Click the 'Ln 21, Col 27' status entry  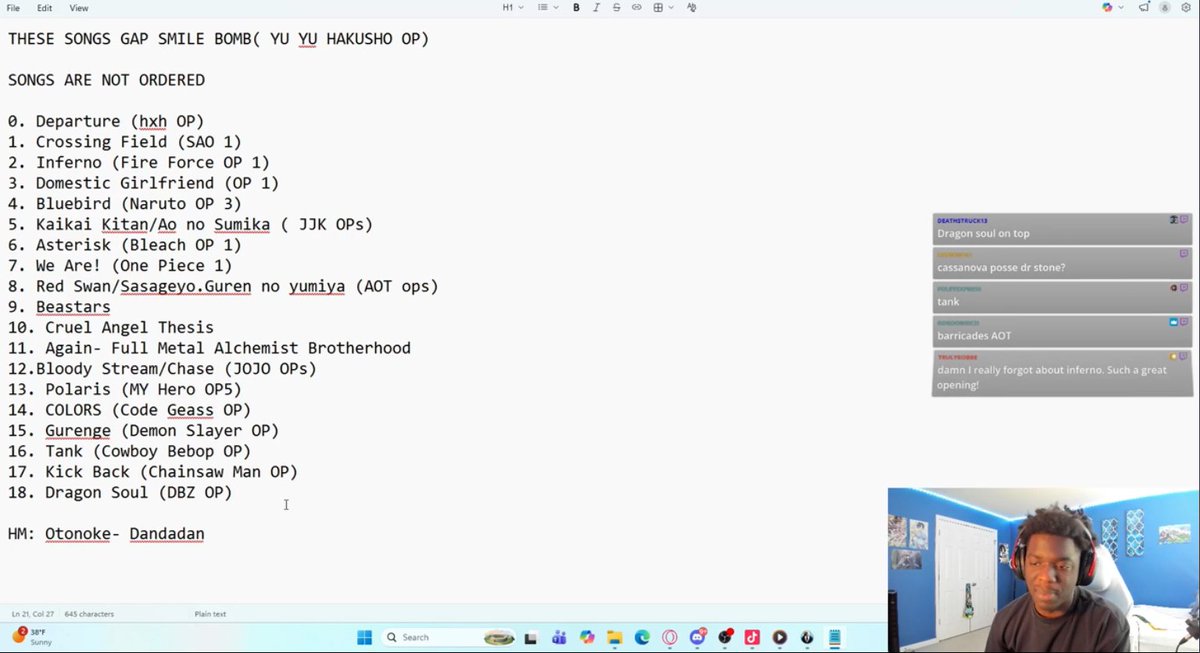tap(33, 614)
